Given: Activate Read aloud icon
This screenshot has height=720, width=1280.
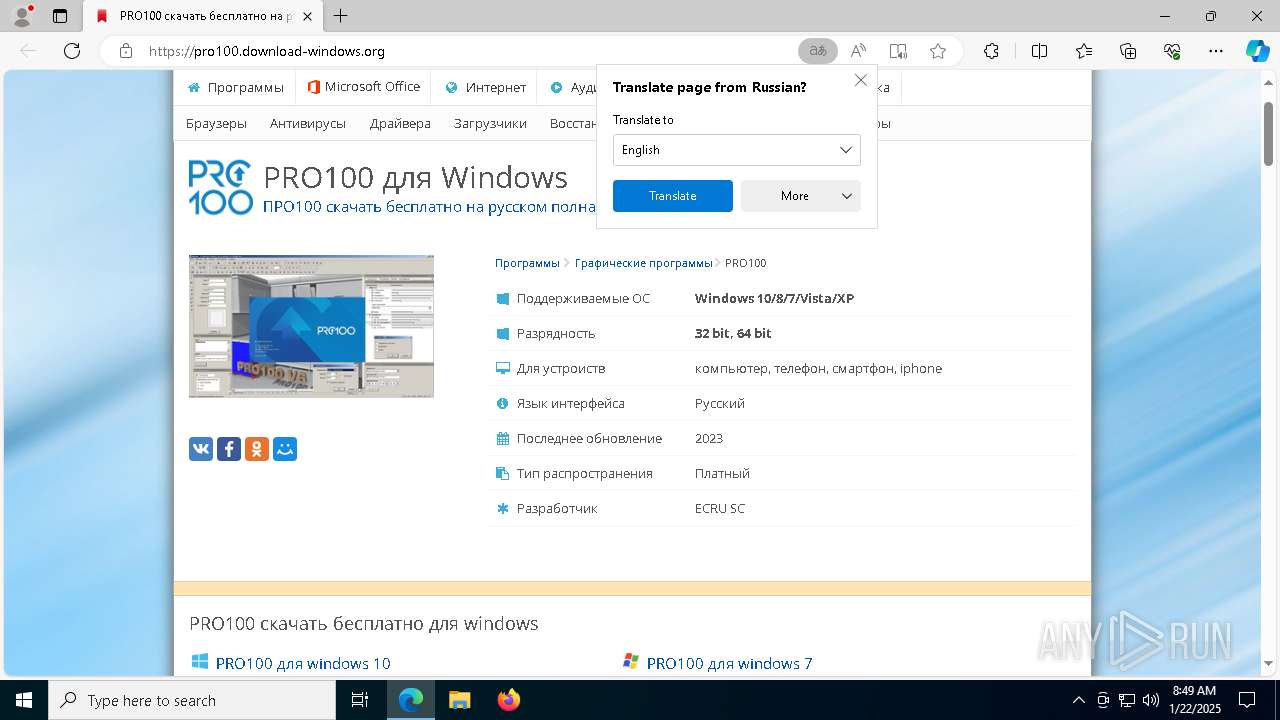Looking at the screenshot, I should (x=858, y=51).
